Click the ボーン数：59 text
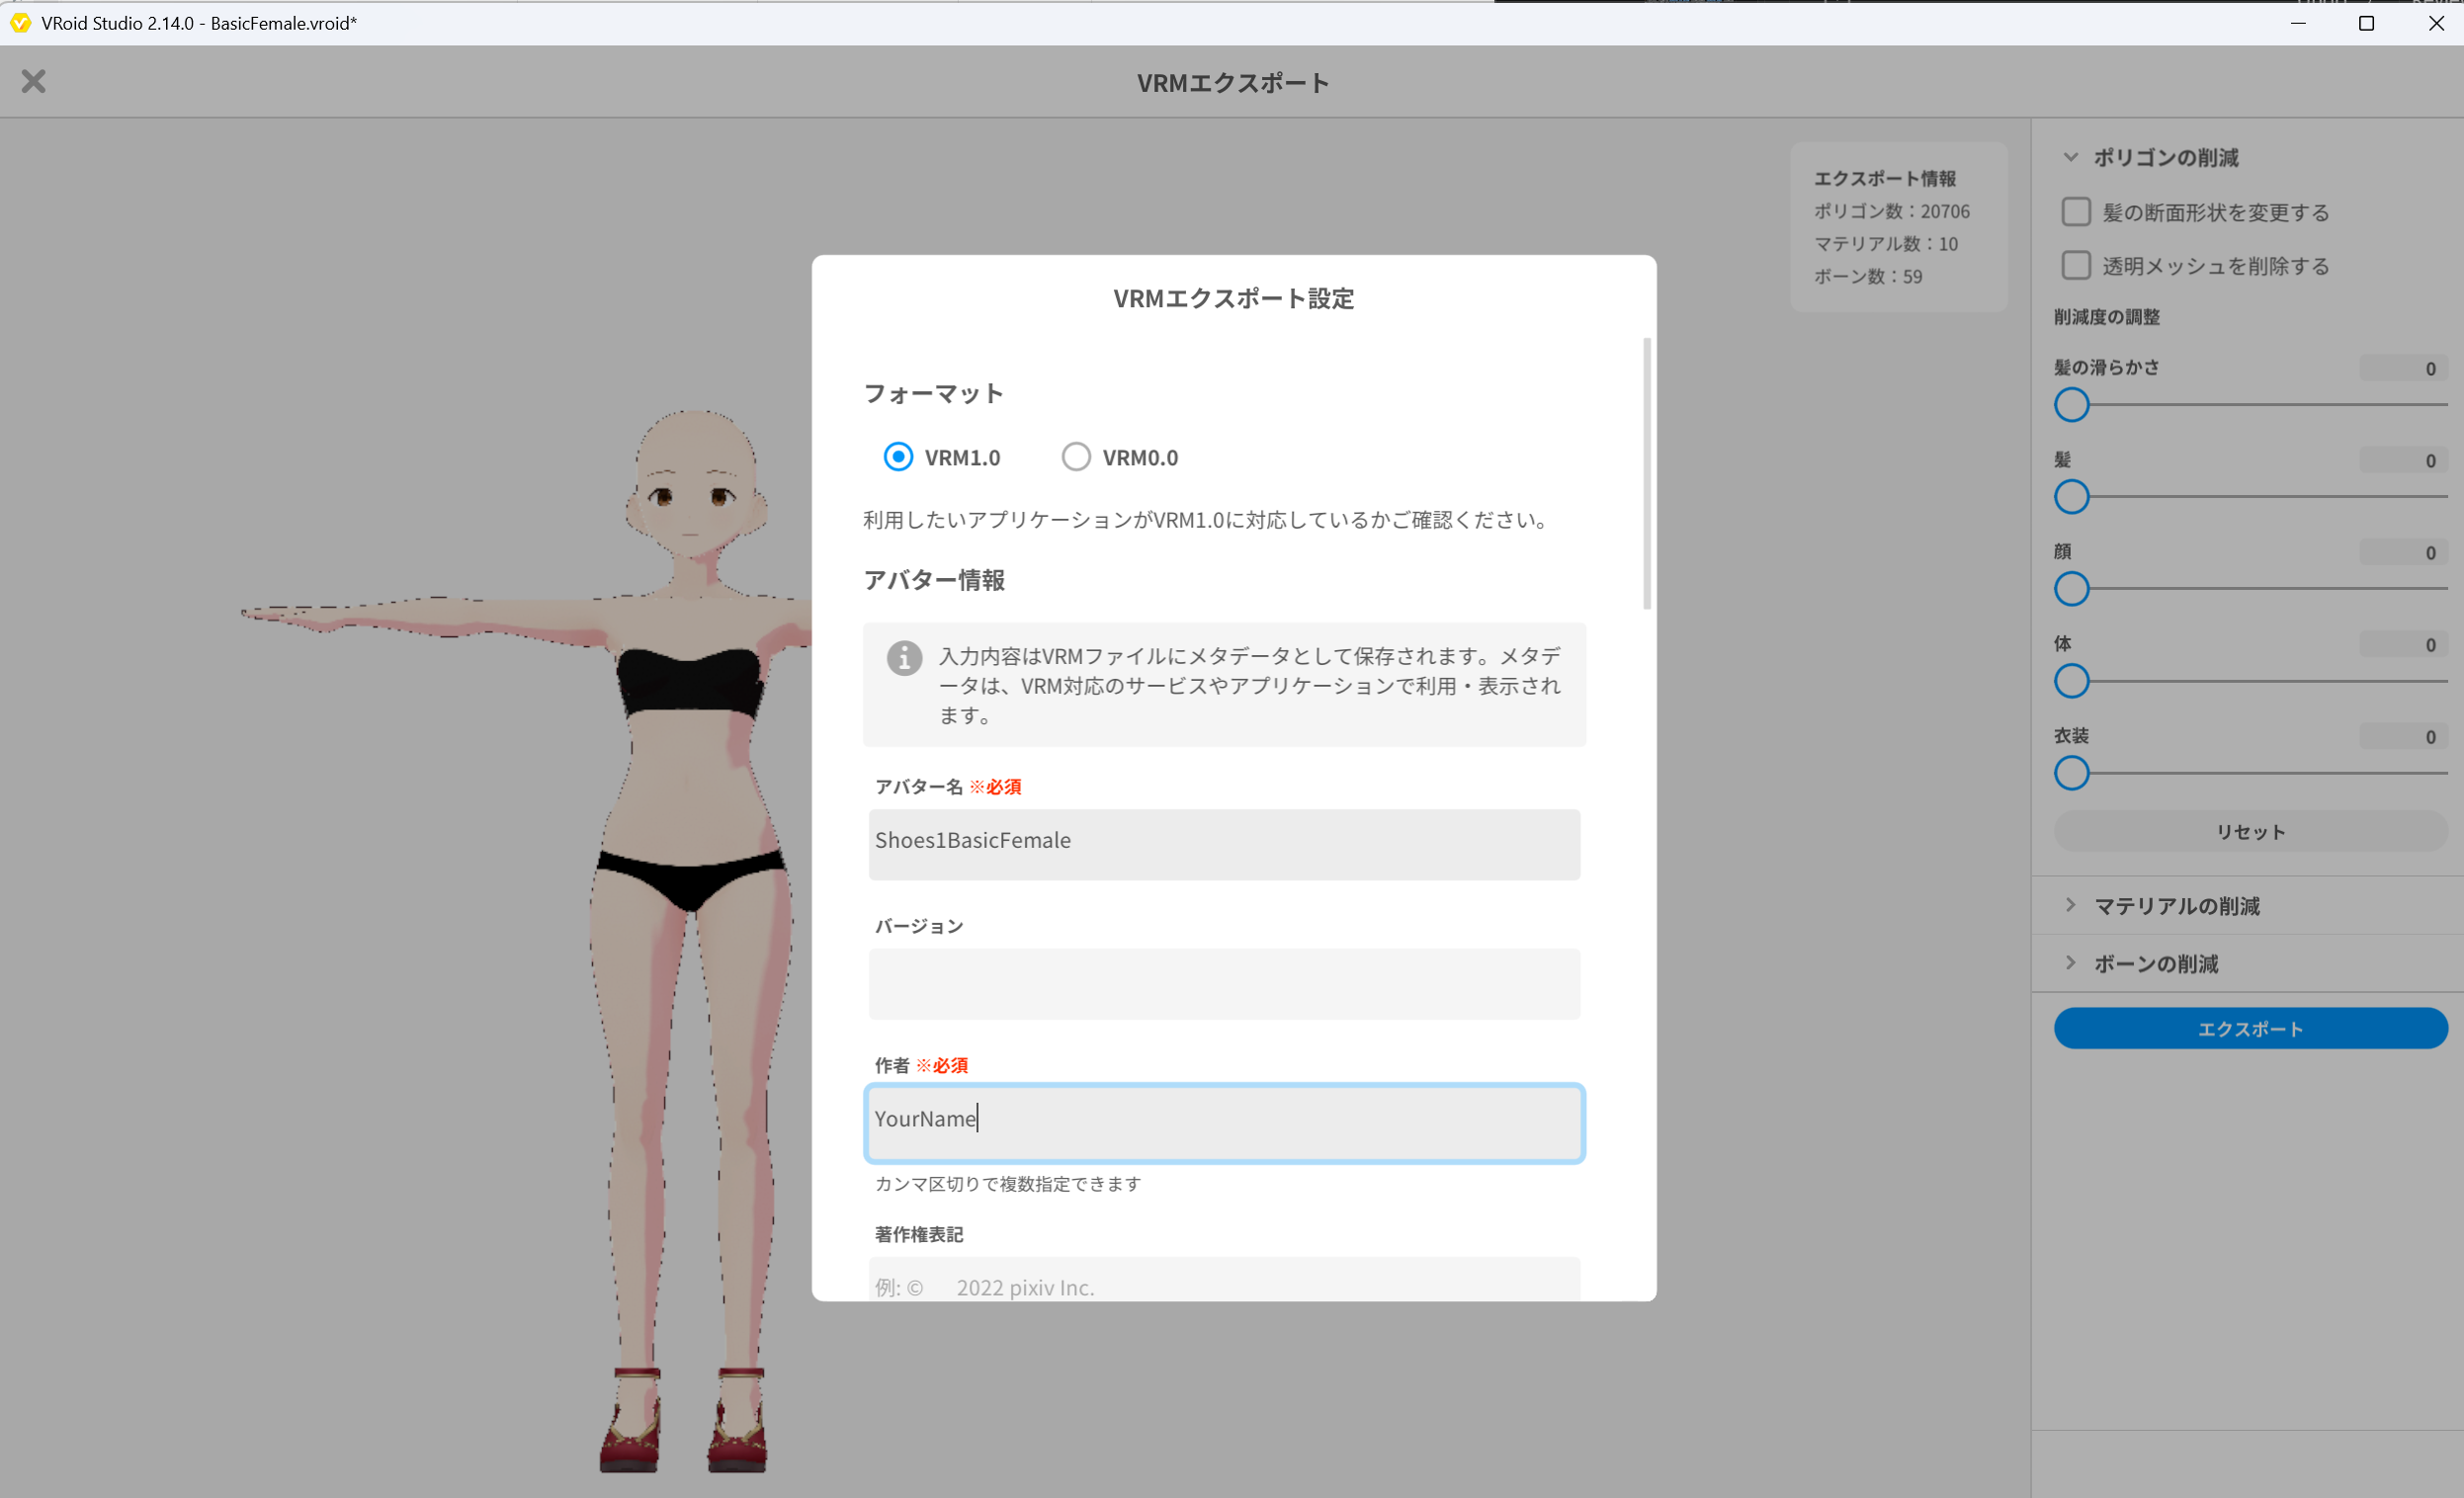The height and width of the screenshot is (1498, 2464). [x=1868, y=276]
